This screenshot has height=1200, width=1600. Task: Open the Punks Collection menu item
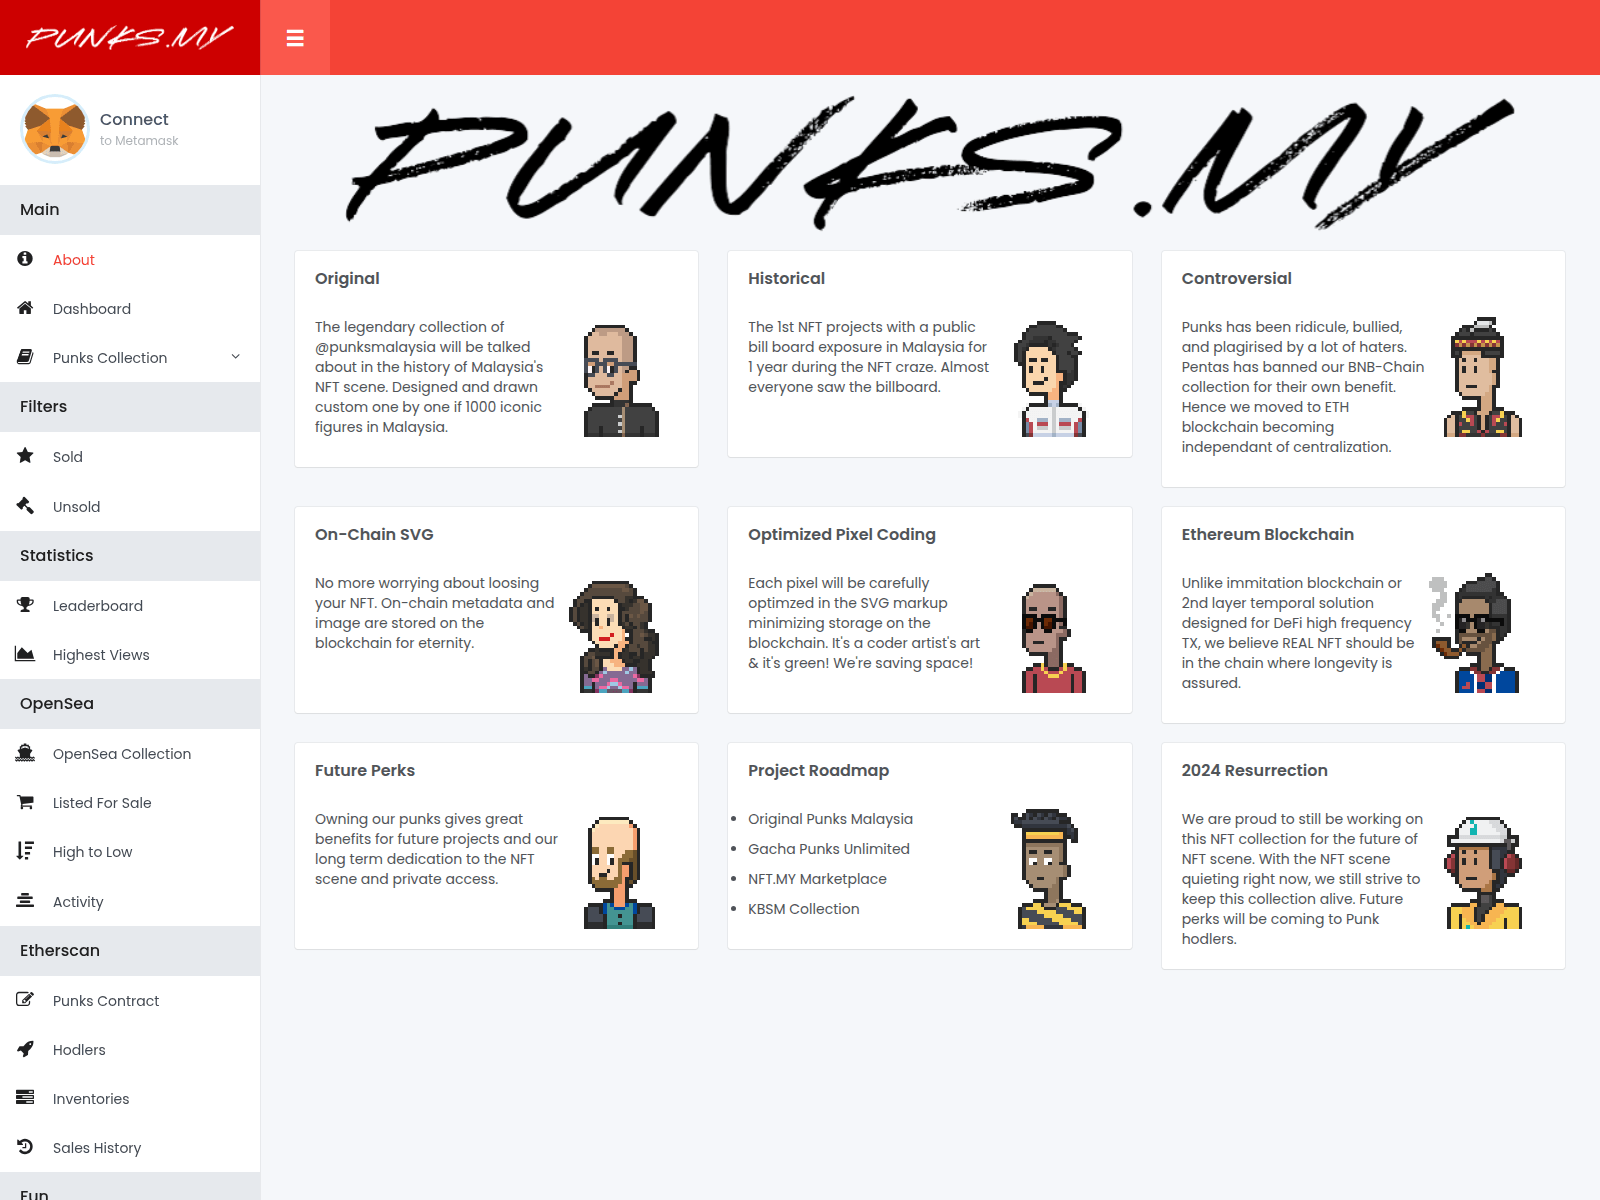[130, 358]
